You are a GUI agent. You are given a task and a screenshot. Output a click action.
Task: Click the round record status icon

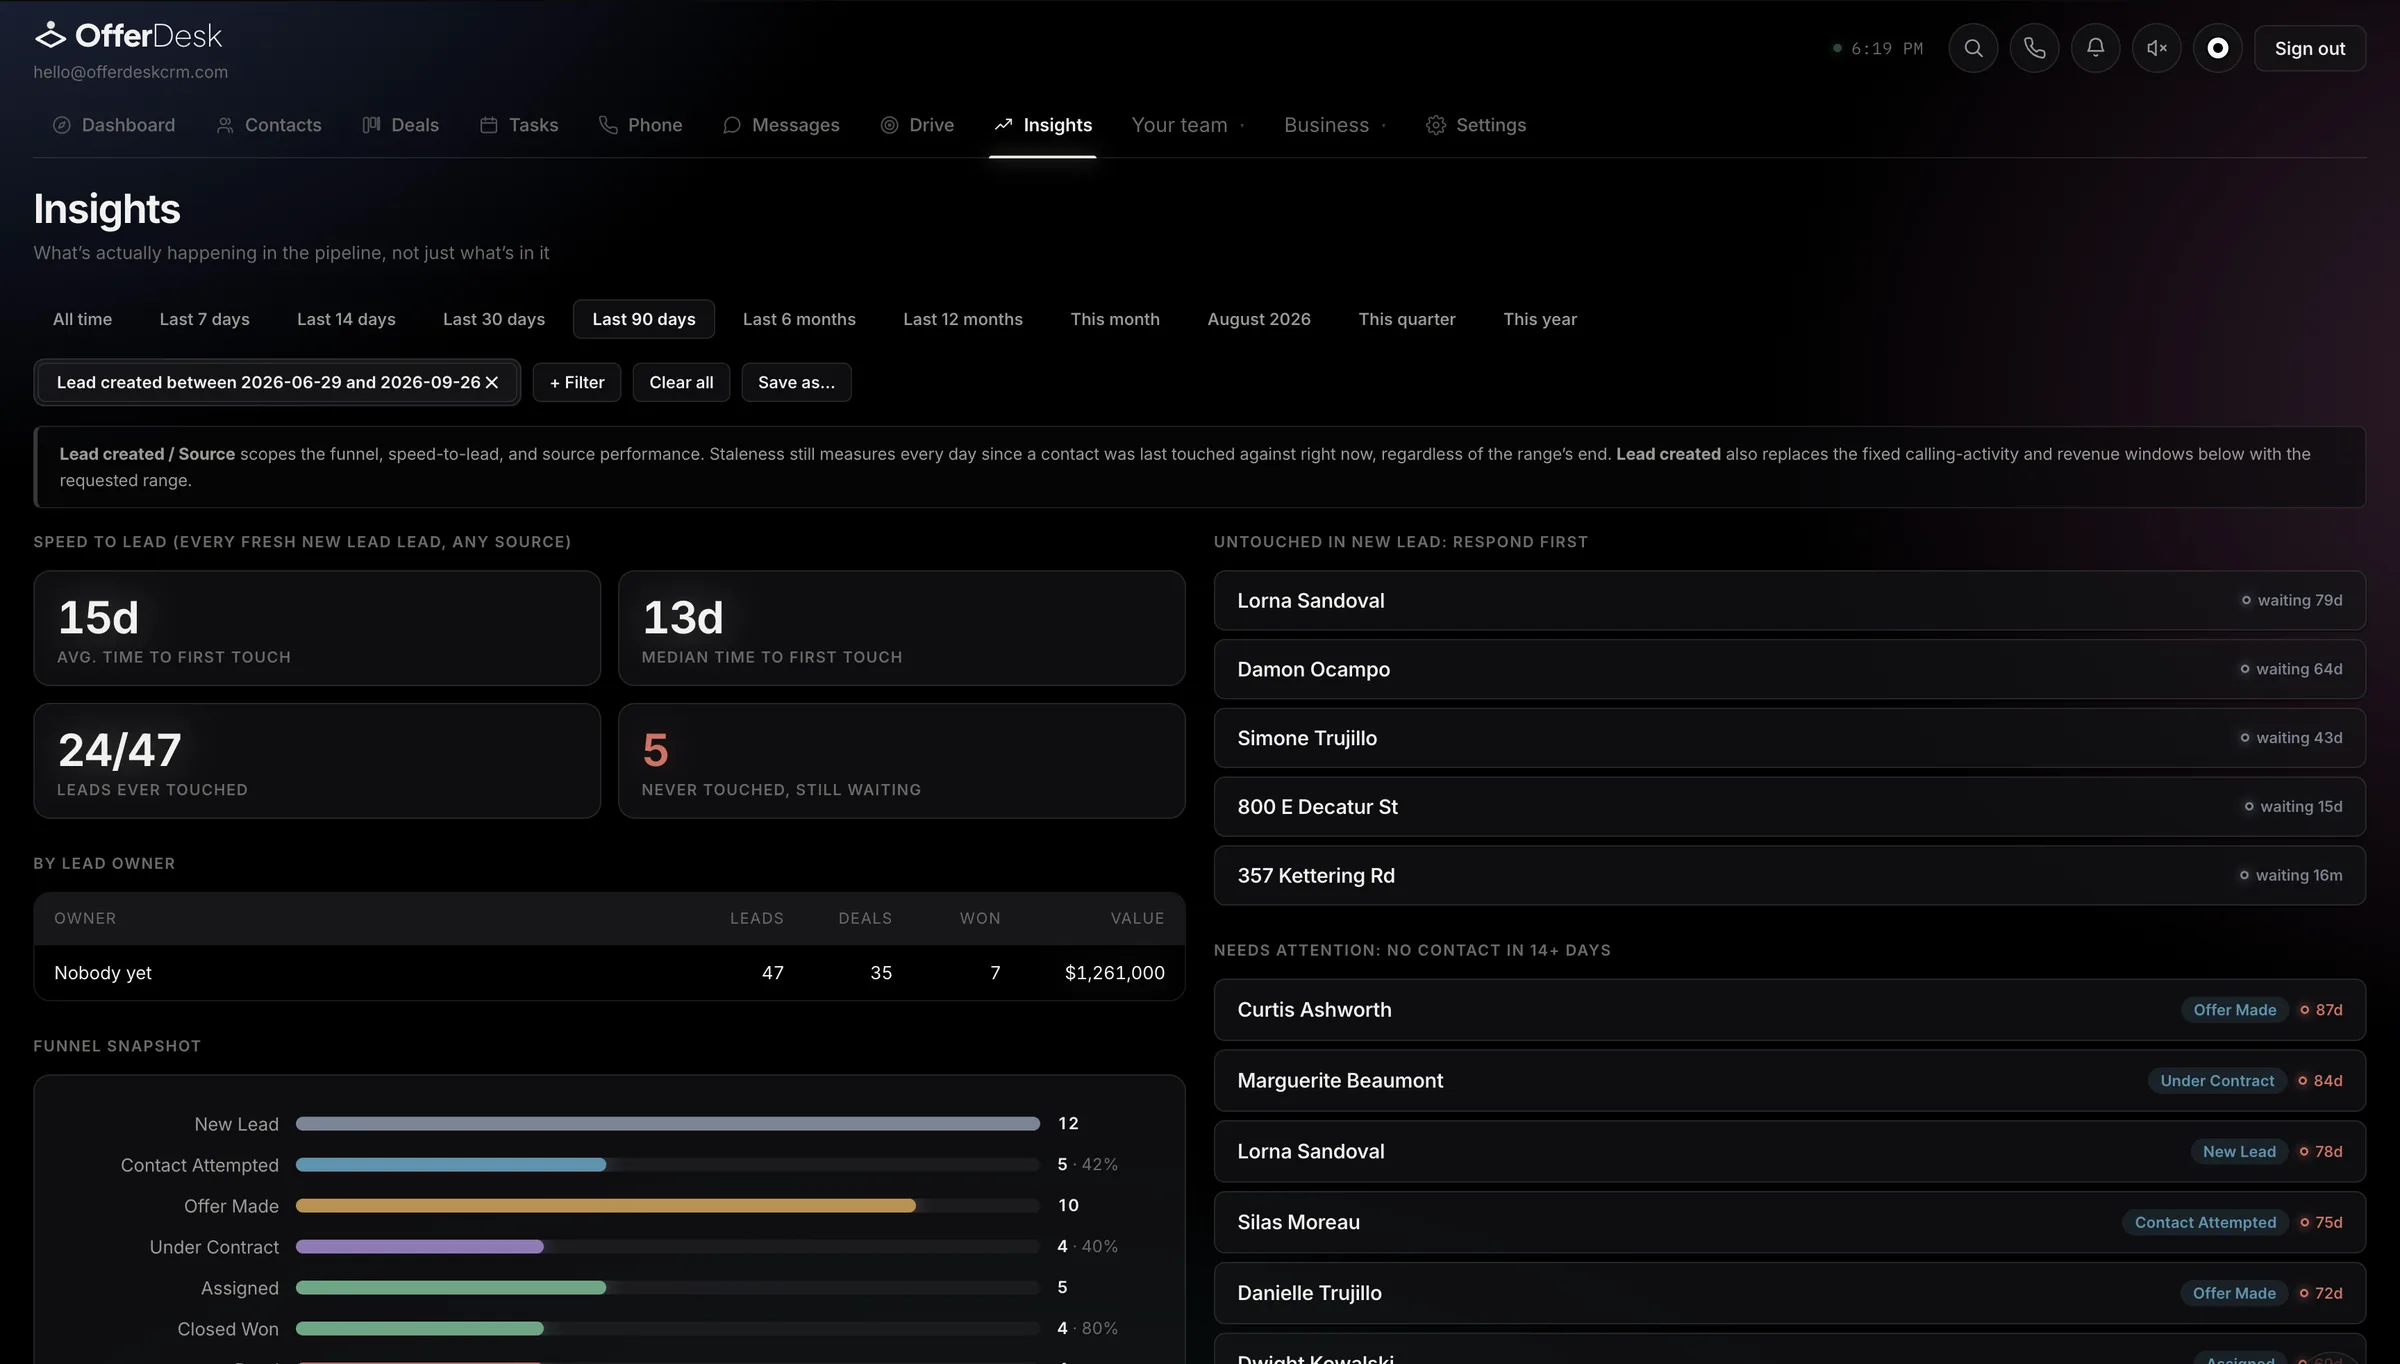click(x=2217, y=48)
